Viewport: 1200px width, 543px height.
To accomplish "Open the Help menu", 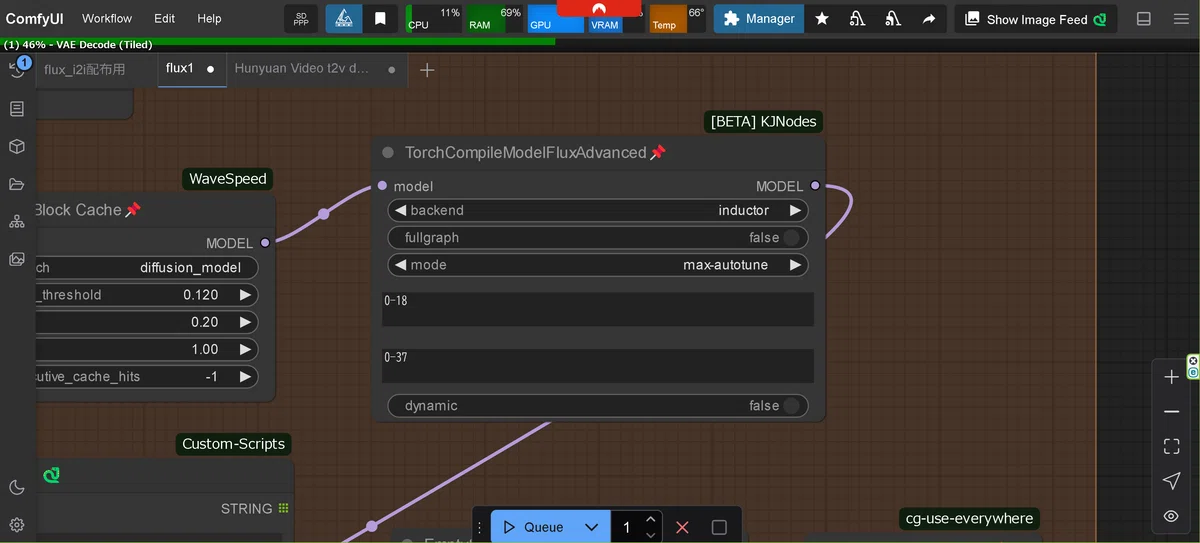I will point(209,19).
